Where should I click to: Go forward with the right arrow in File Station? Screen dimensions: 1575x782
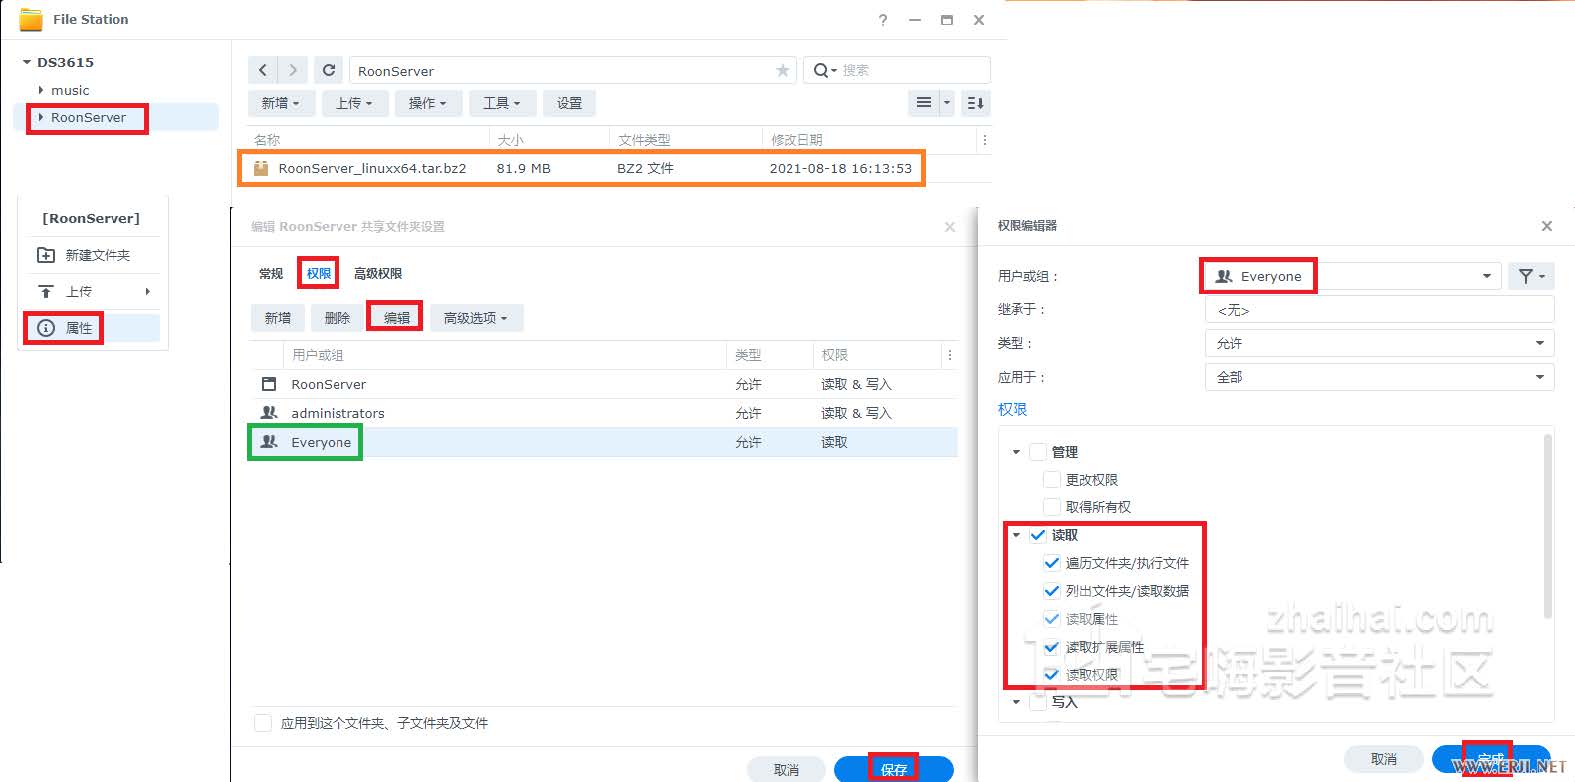(x=292, y=70)
